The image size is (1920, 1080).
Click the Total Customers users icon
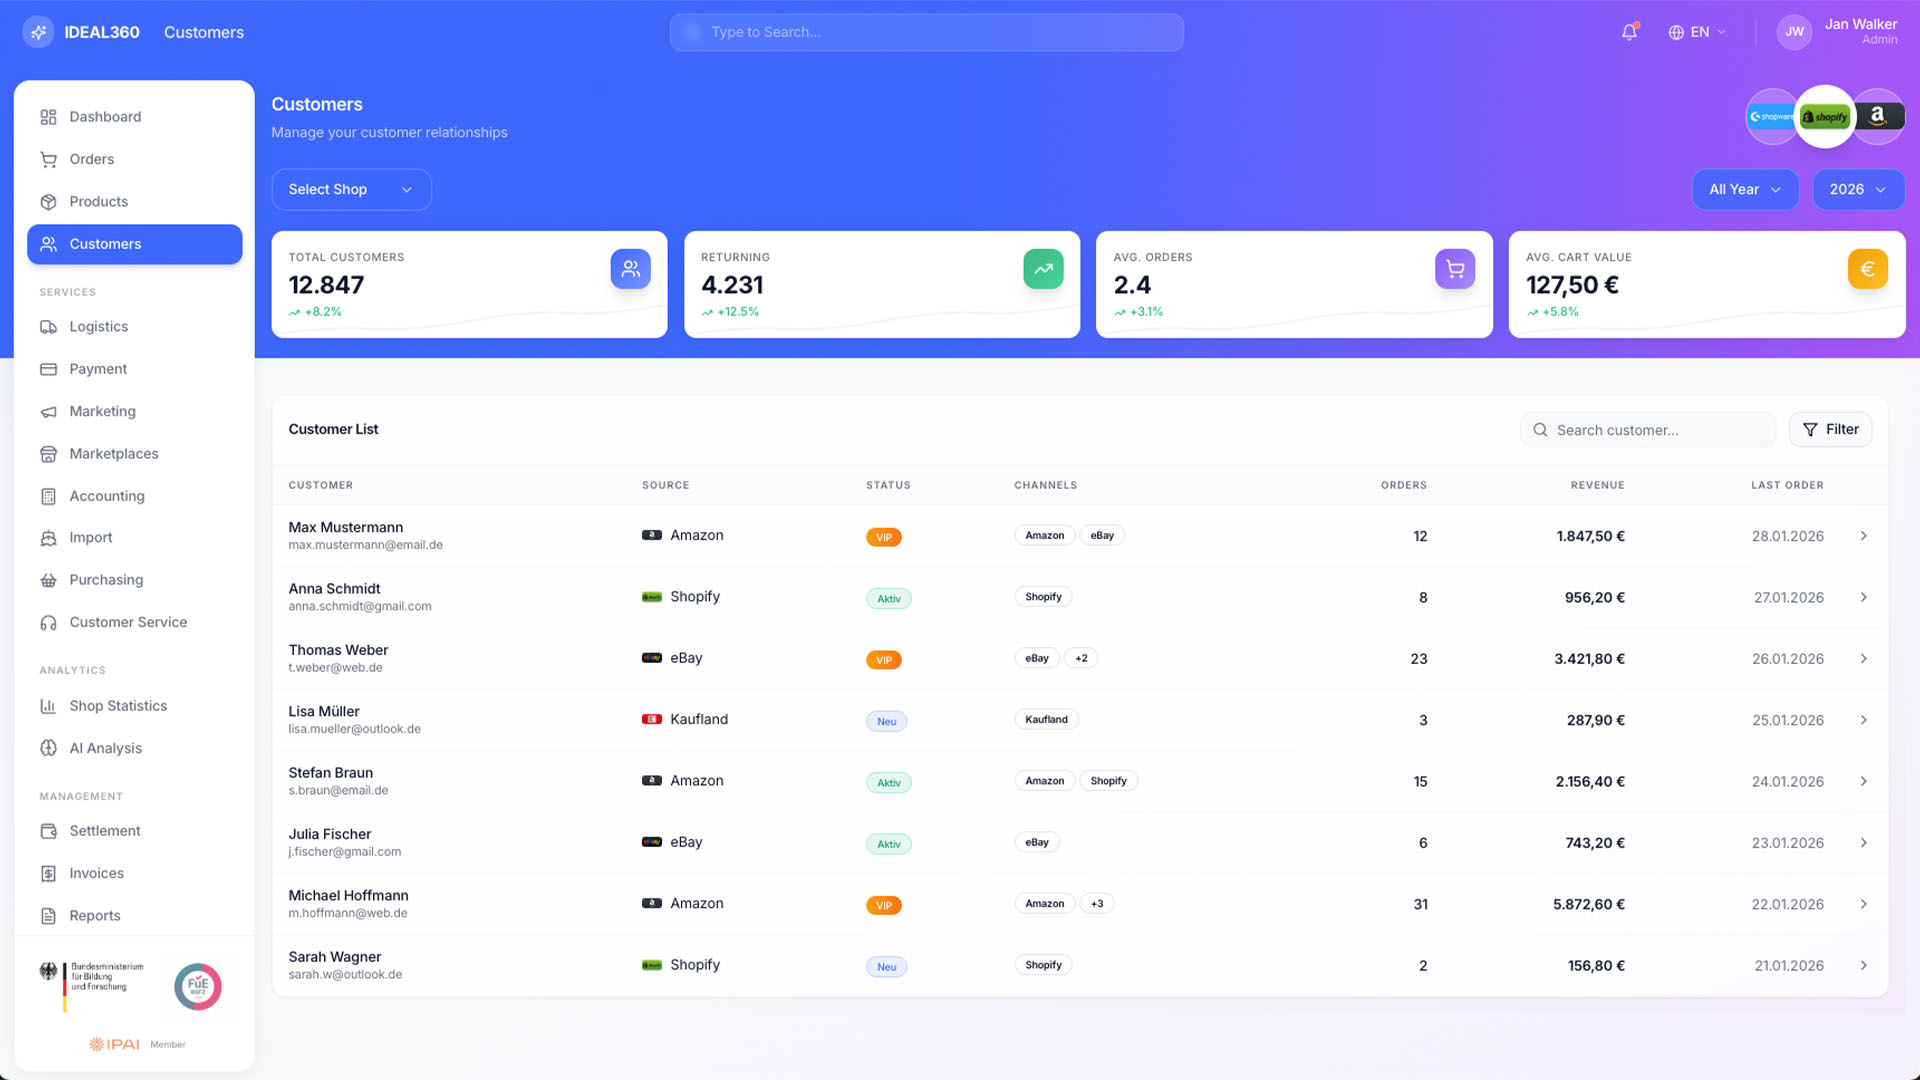point(630,269)
